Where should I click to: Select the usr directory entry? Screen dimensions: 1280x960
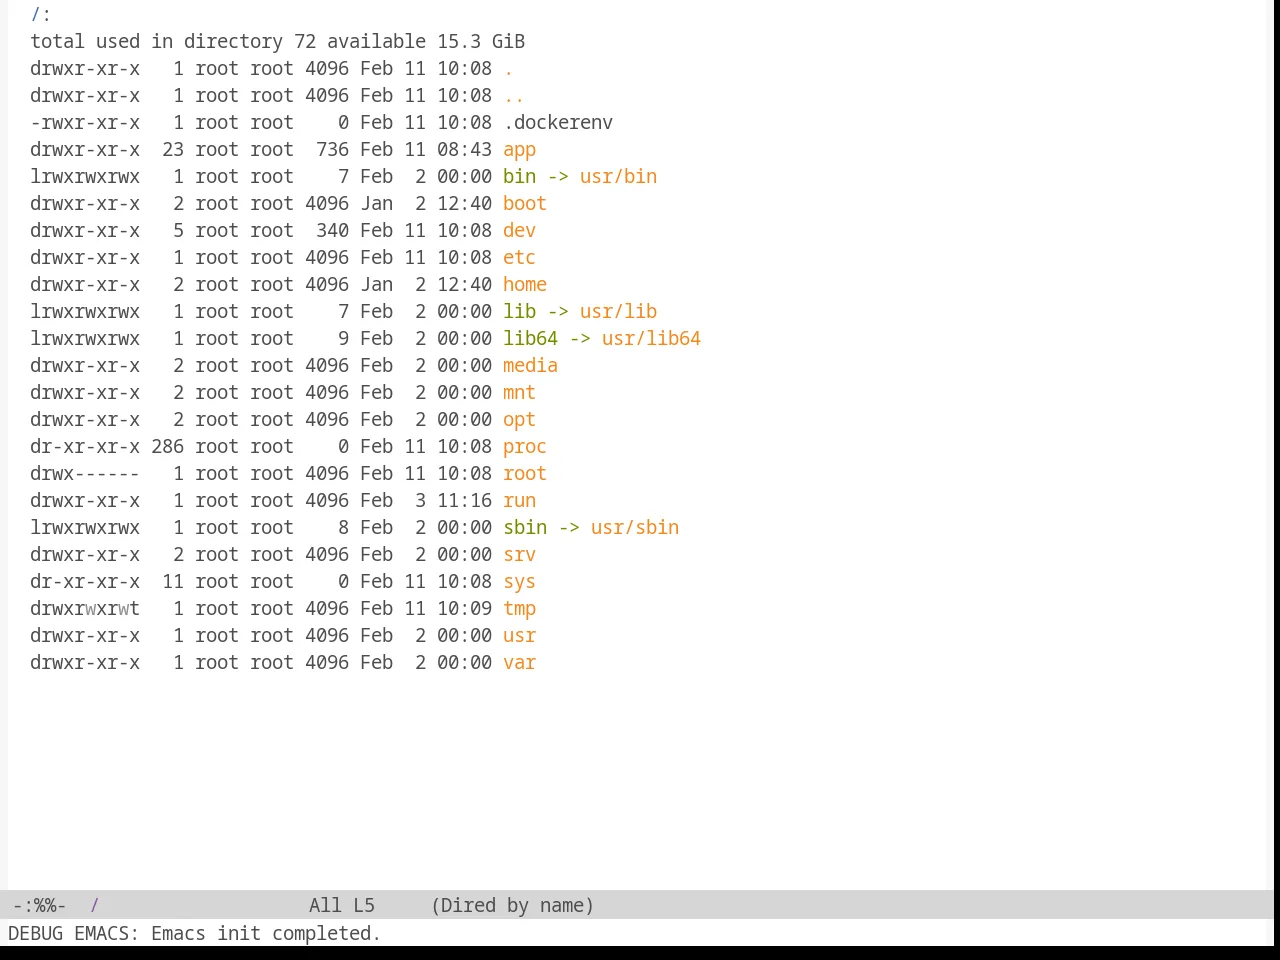pos(519,636)
